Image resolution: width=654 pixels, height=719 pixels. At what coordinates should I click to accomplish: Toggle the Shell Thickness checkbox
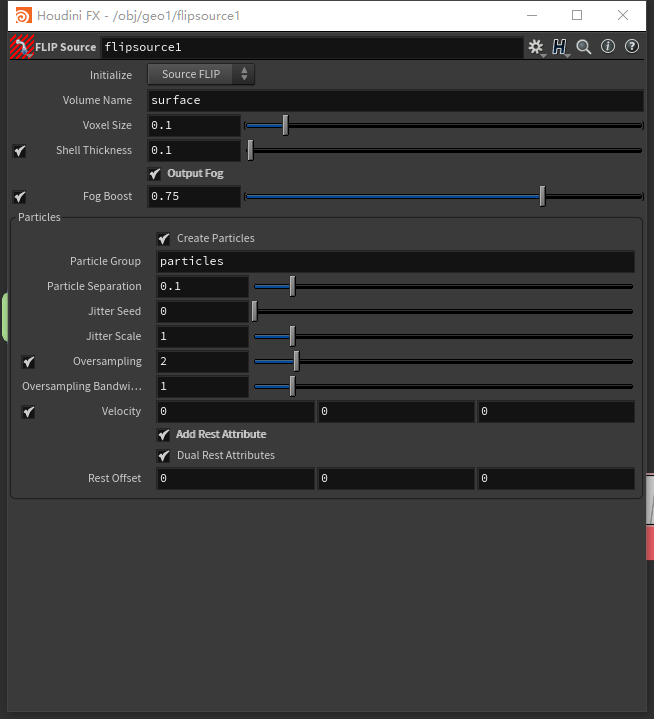click(x=19, y=151)
